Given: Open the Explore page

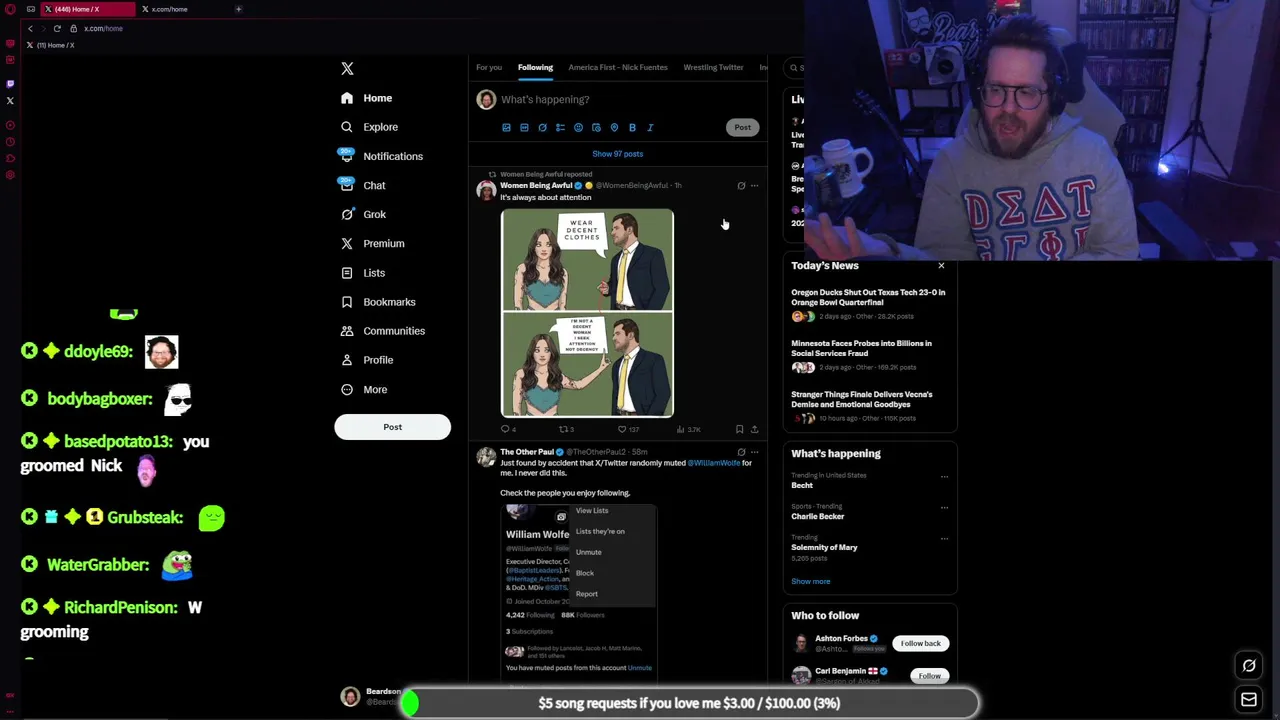Looking at the screenshot, I should click(x=369, y=127).
